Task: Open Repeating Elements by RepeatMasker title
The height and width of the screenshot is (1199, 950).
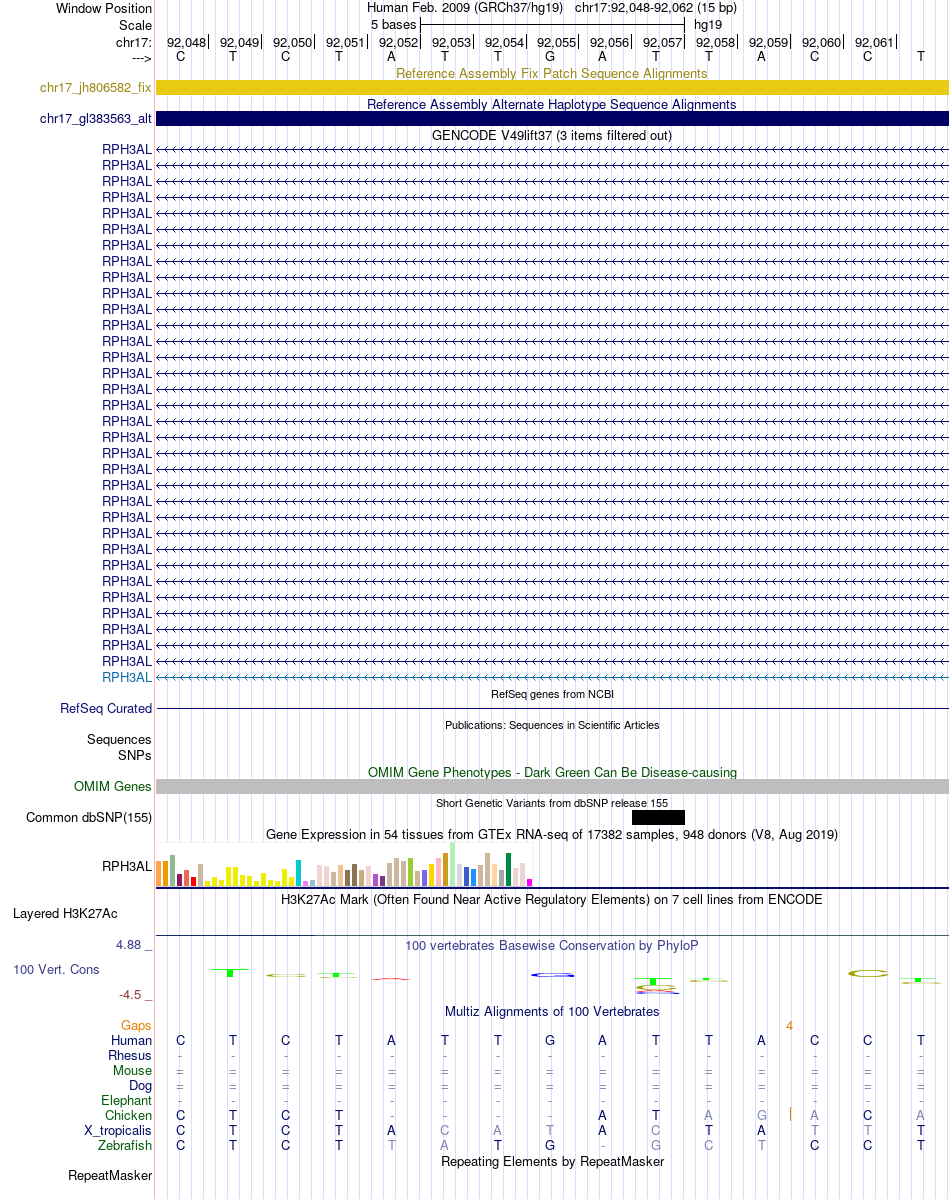Action: (552, 1161)
